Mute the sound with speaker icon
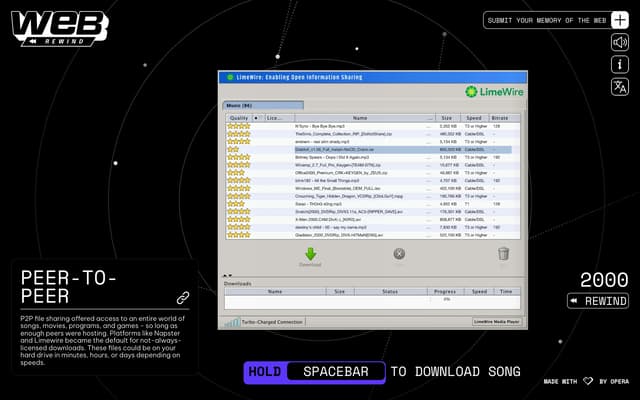Screen dimensions: 640x400 click(x=620, y=42)
